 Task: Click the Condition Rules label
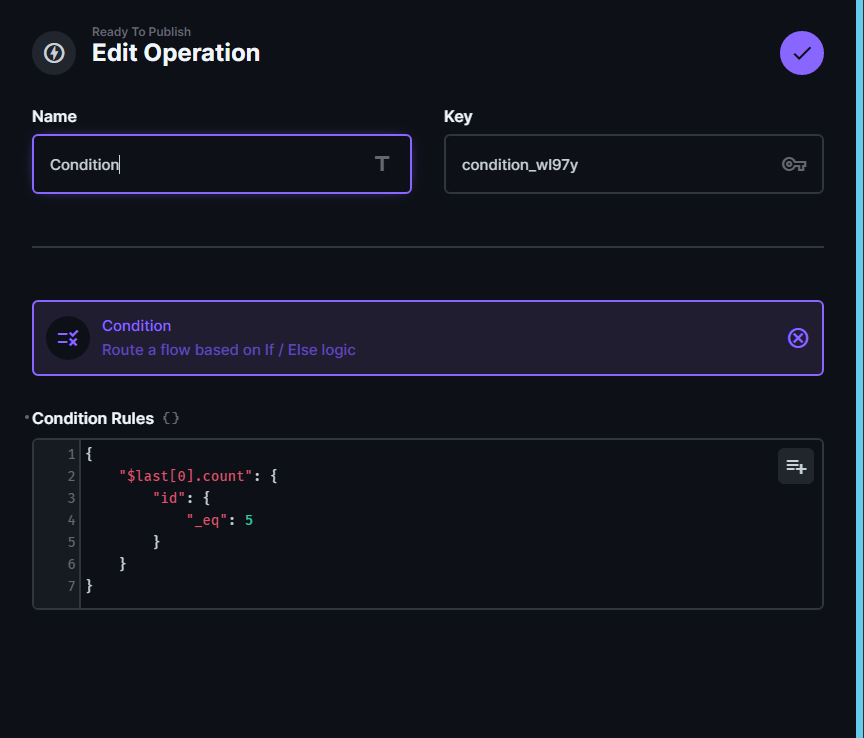[x=93, y=418]
